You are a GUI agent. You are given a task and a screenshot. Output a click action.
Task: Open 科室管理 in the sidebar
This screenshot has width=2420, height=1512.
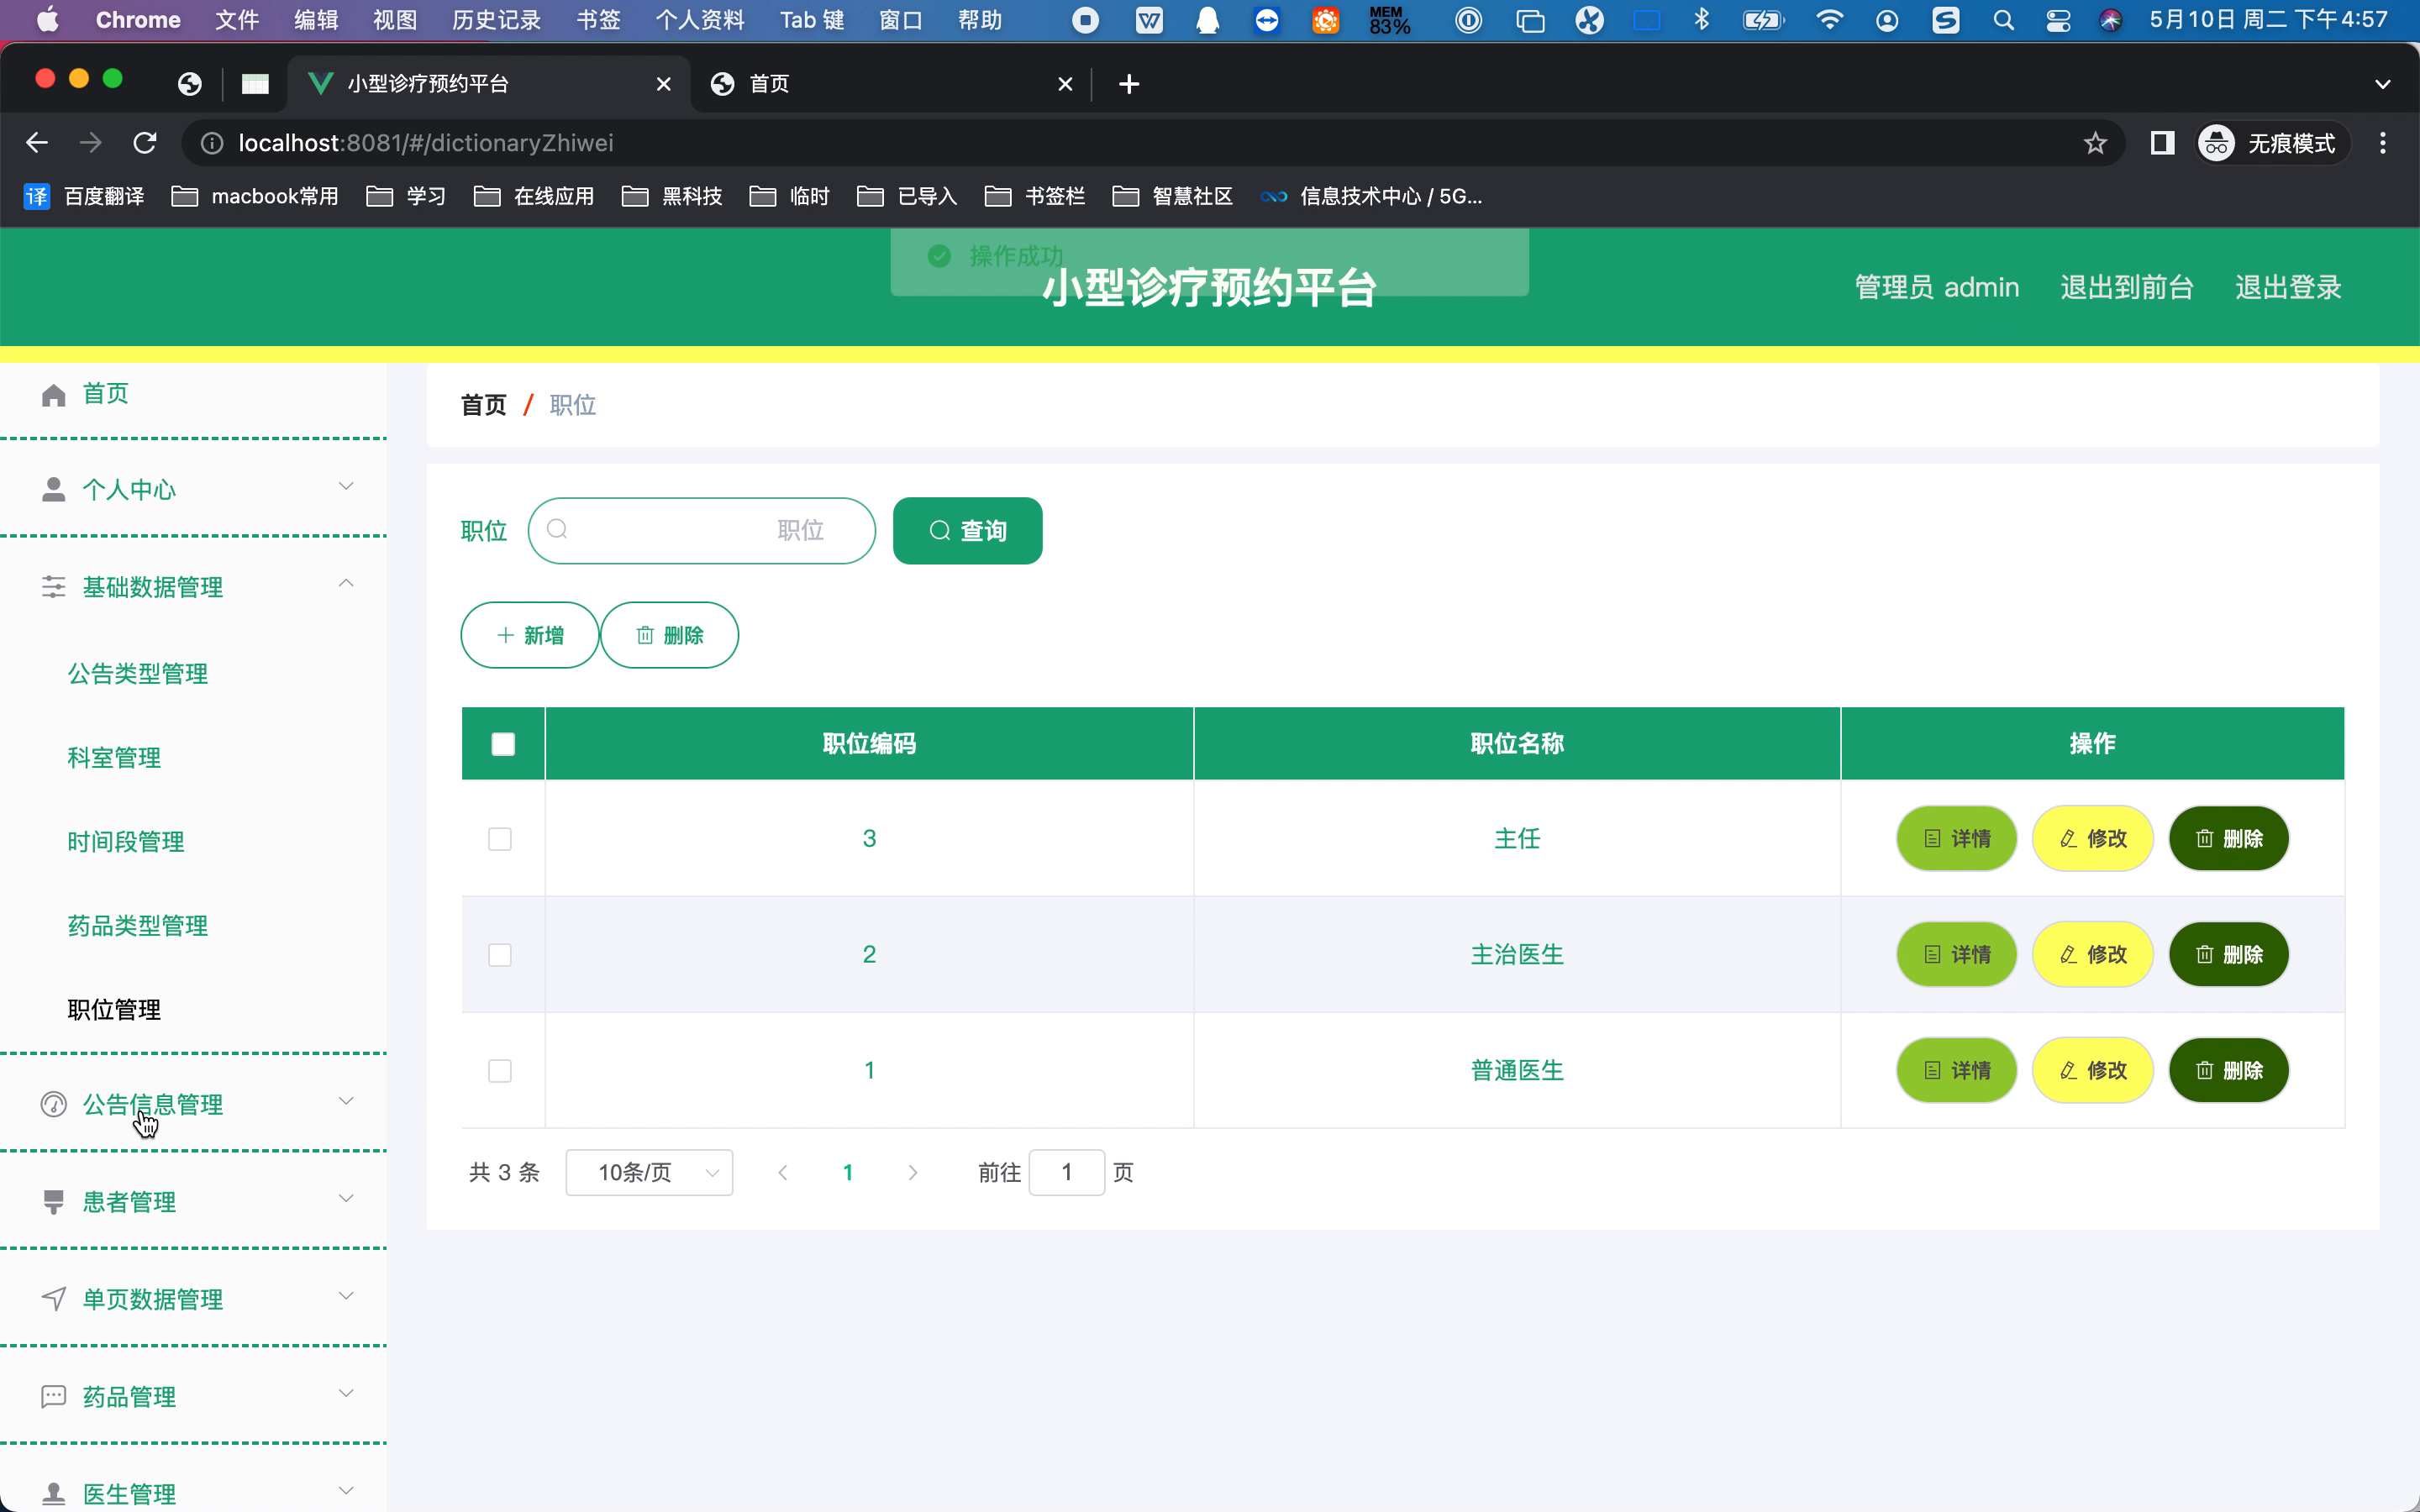pyautogui.click(x=114, y=758)
